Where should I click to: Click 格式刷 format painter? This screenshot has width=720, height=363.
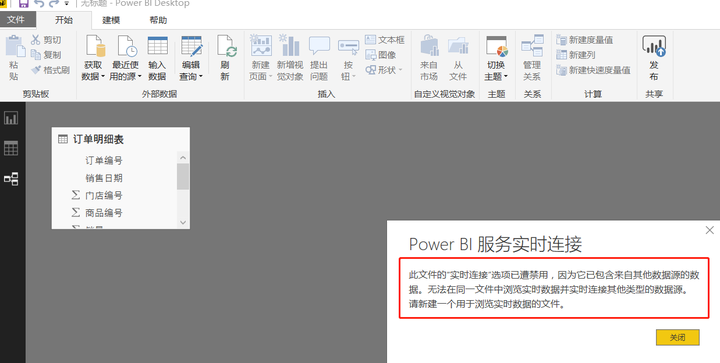pyautogui.click(x=50, y=70)
